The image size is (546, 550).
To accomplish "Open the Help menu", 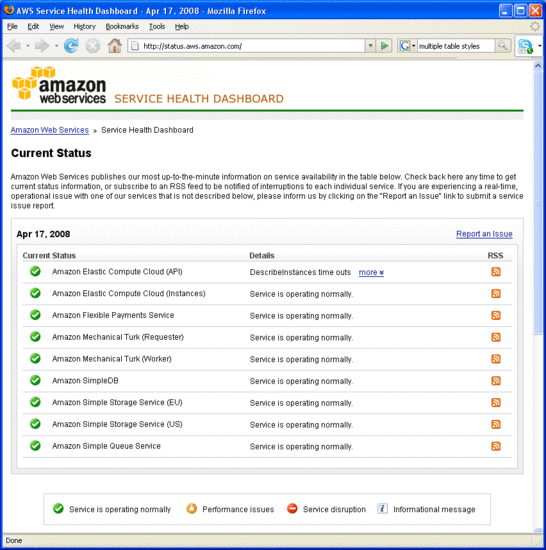I will (x=182, y=27).
